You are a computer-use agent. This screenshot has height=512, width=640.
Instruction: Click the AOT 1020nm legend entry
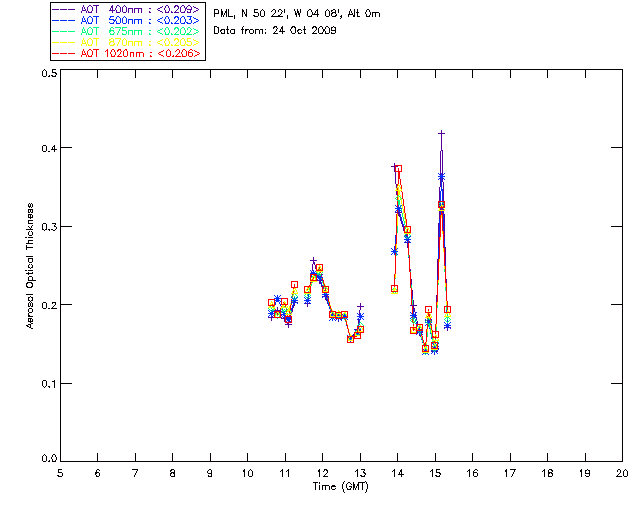click(x=126, y=53)
